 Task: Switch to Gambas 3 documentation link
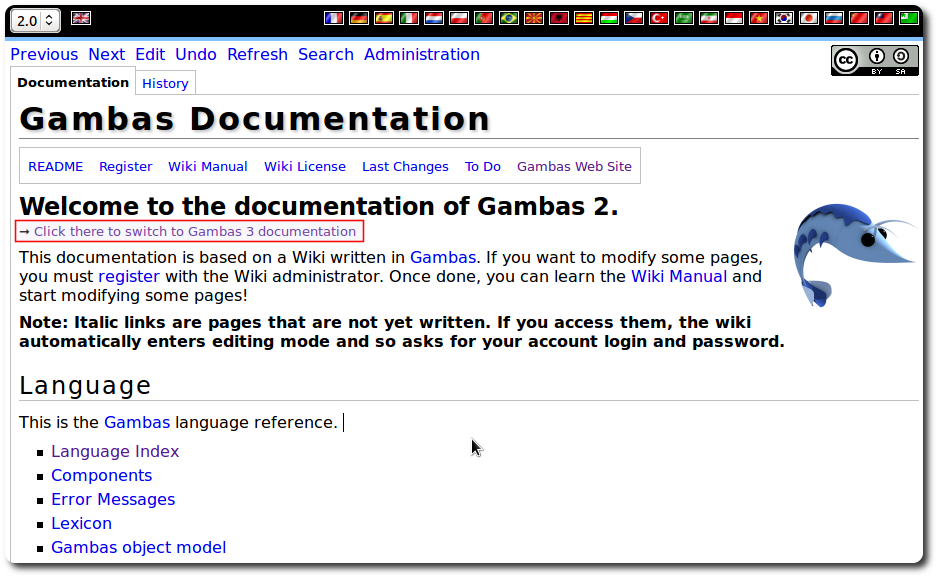coord(194,232)
